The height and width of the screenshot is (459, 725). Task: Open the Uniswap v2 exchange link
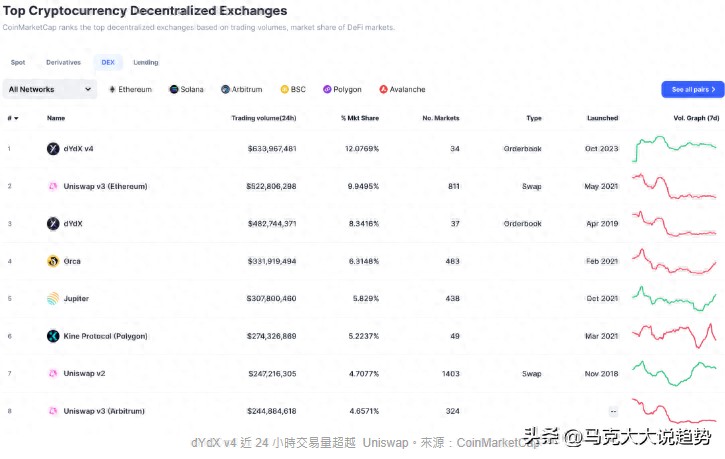[x=84, y=373]
